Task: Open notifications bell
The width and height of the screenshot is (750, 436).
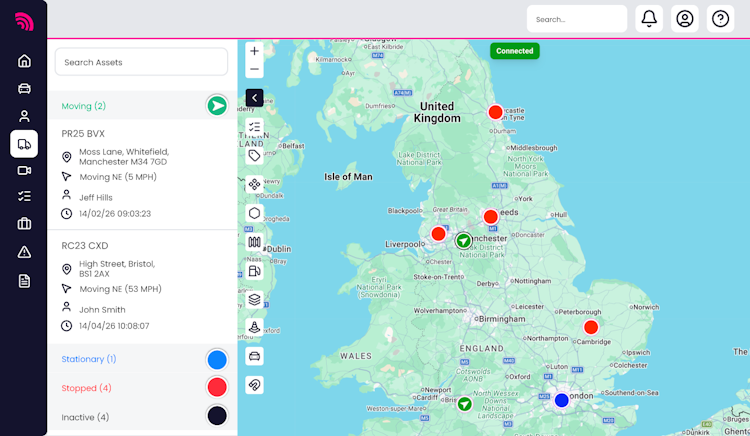Action: 649,19
